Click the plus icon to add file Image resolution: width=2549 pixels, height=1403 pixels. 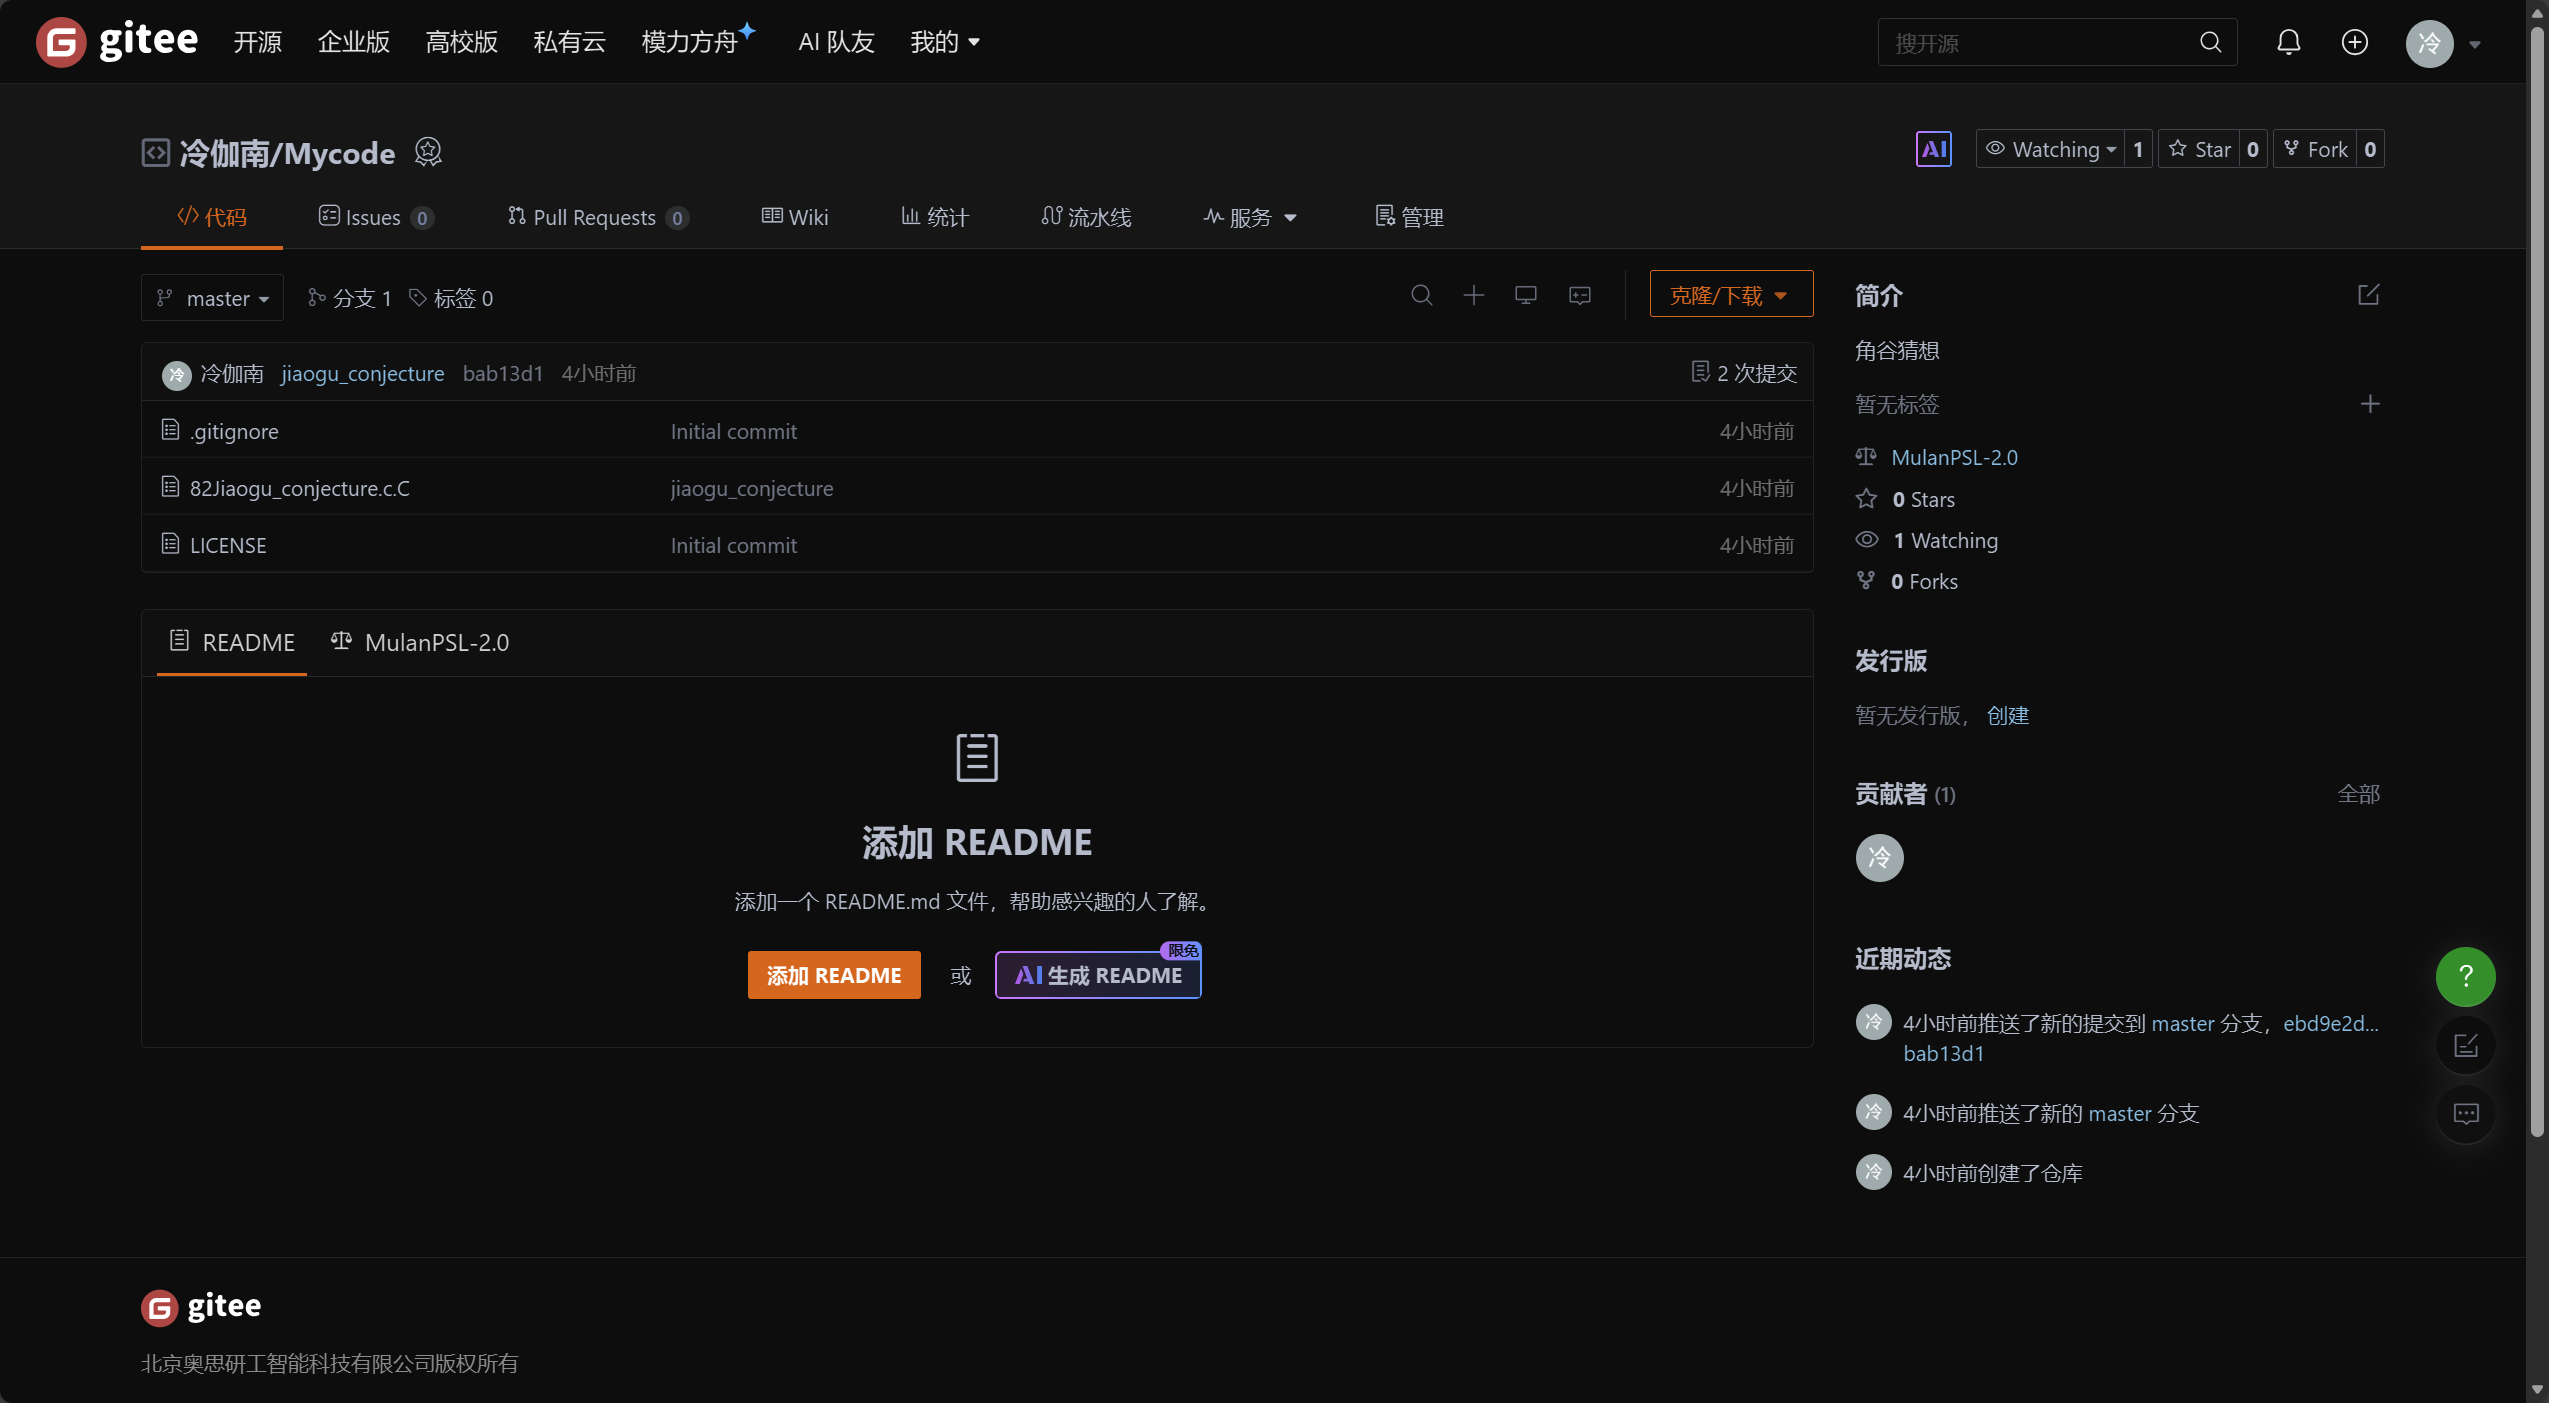pos(1473,295)
